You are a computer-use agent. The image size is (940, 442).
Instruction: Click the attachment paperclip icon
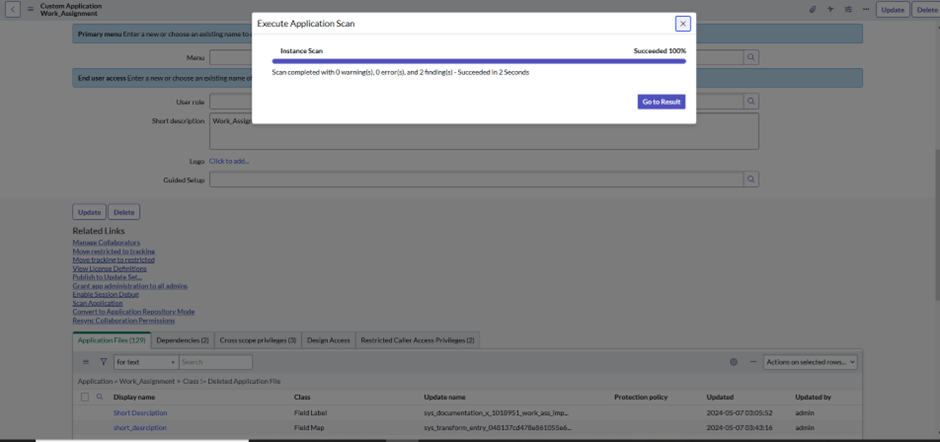coord(813,10)
